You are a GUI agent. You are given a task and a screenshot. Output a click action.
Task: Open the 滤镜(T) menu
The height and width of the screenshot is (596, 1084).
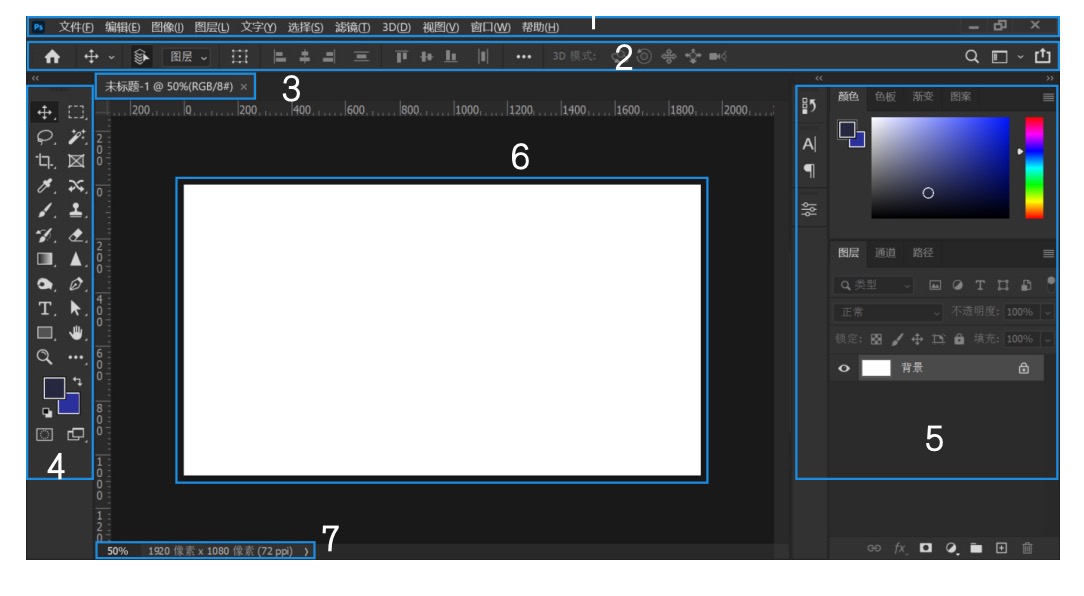352,27
